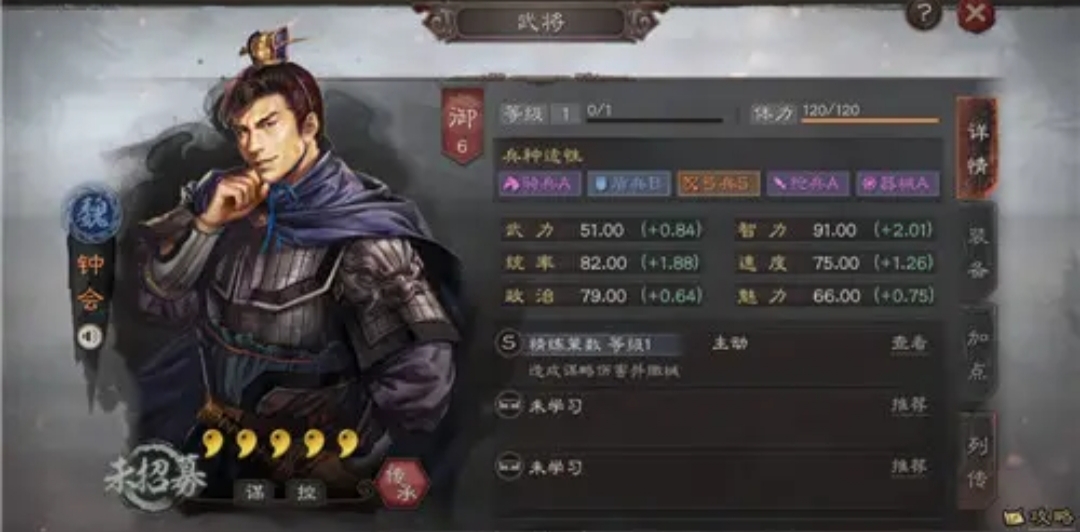The width and height of the screenshot is (1080, 532).
Task: Open the 攻略 guide button
Action: coord(1039,516)
